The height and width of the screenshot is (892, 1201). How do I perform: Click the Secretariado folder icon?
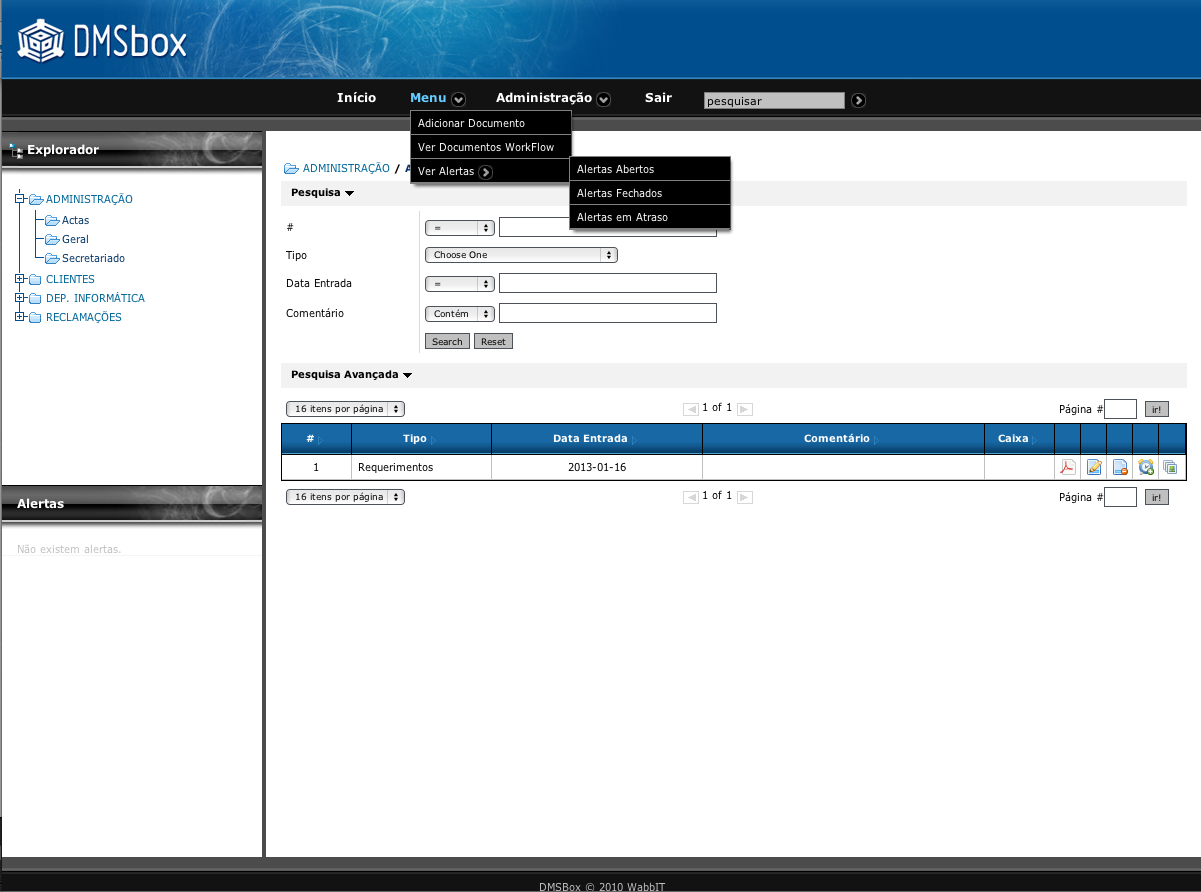53,259
